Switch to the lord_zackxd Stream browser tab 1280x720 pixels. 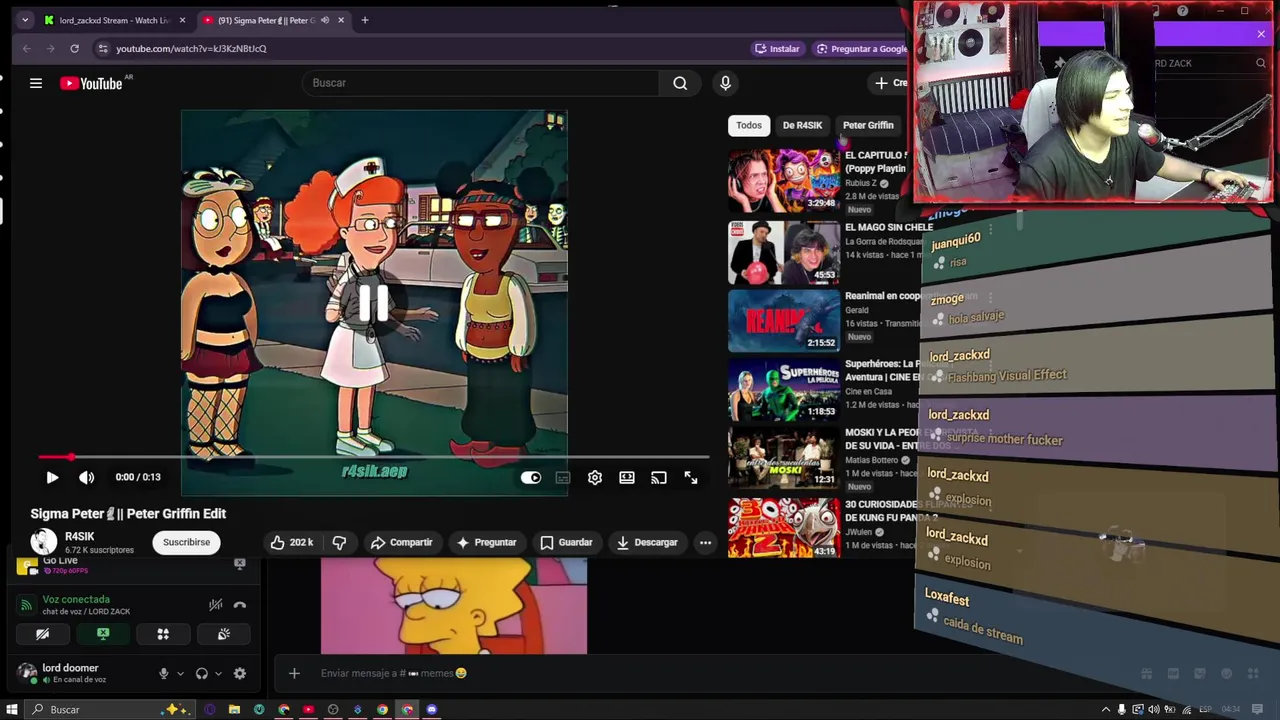(112, 20)
